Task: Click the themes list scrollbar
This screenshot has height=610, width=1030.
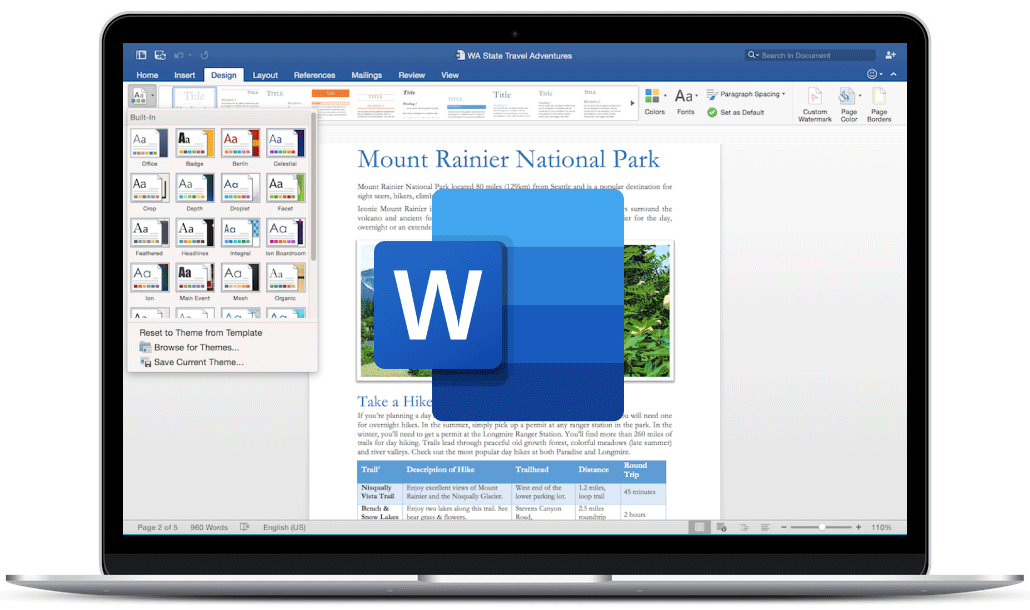Action: [x=314, y=187]
